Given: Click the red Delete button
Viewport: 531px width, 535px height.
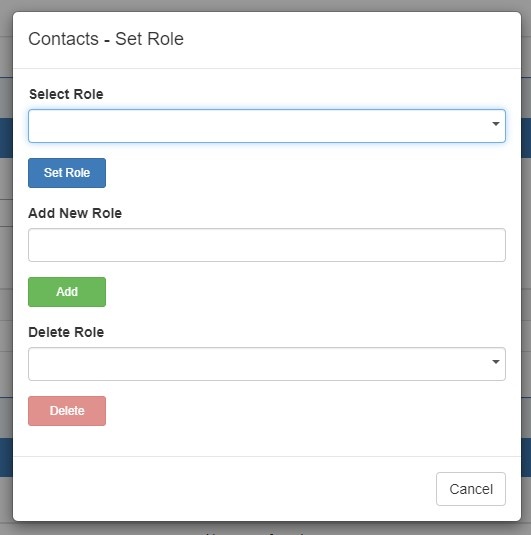Looking at the screenshot, I should click(67, 411).
